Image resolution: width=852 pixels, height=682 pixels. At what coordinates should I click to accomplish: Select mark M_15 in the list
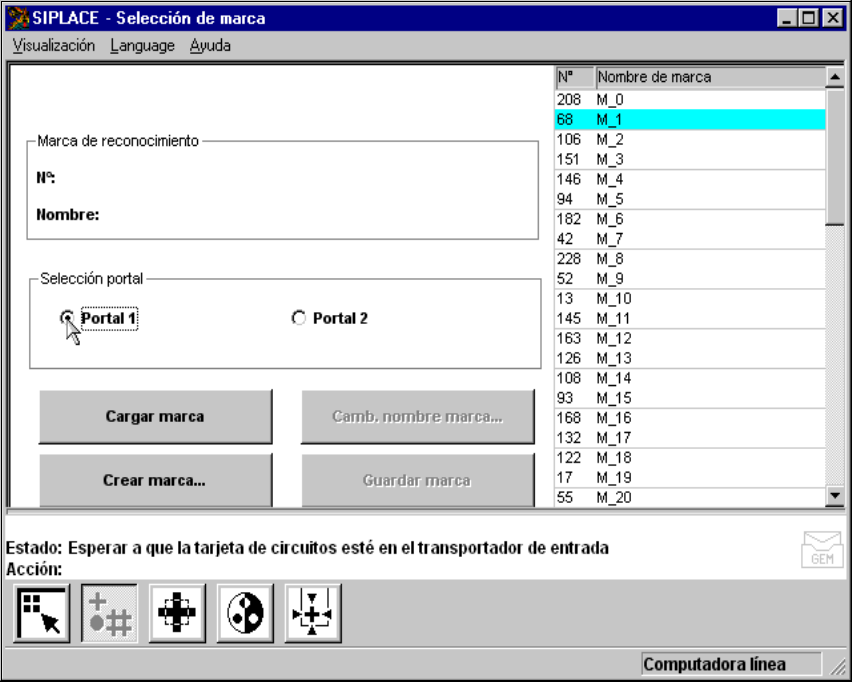click(690, 398)
